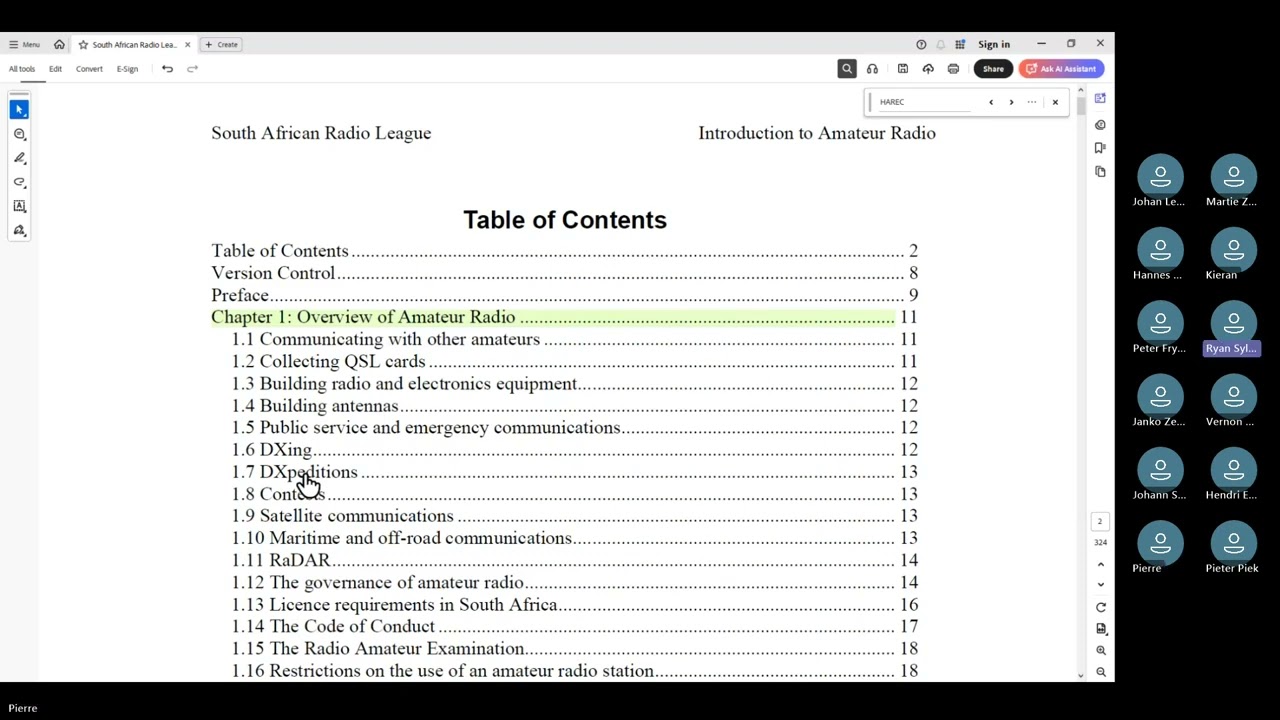This screenshot has width=1280, height=720.
Task: Go to the previous search result
Action: (991, 102)
